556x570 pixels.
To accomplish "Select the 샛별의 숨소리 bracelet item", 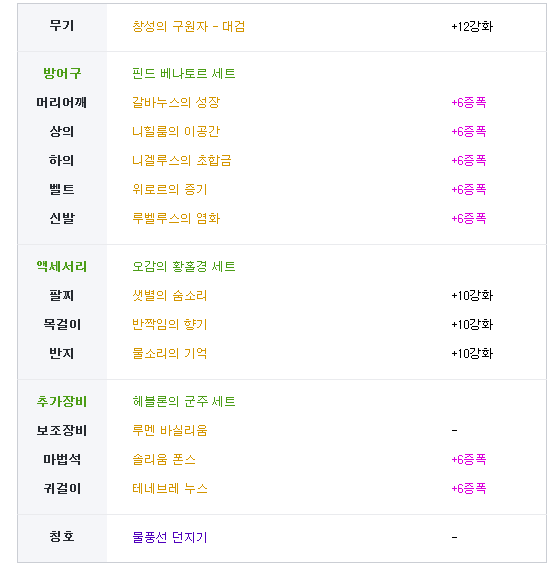I will coord(170,296).
